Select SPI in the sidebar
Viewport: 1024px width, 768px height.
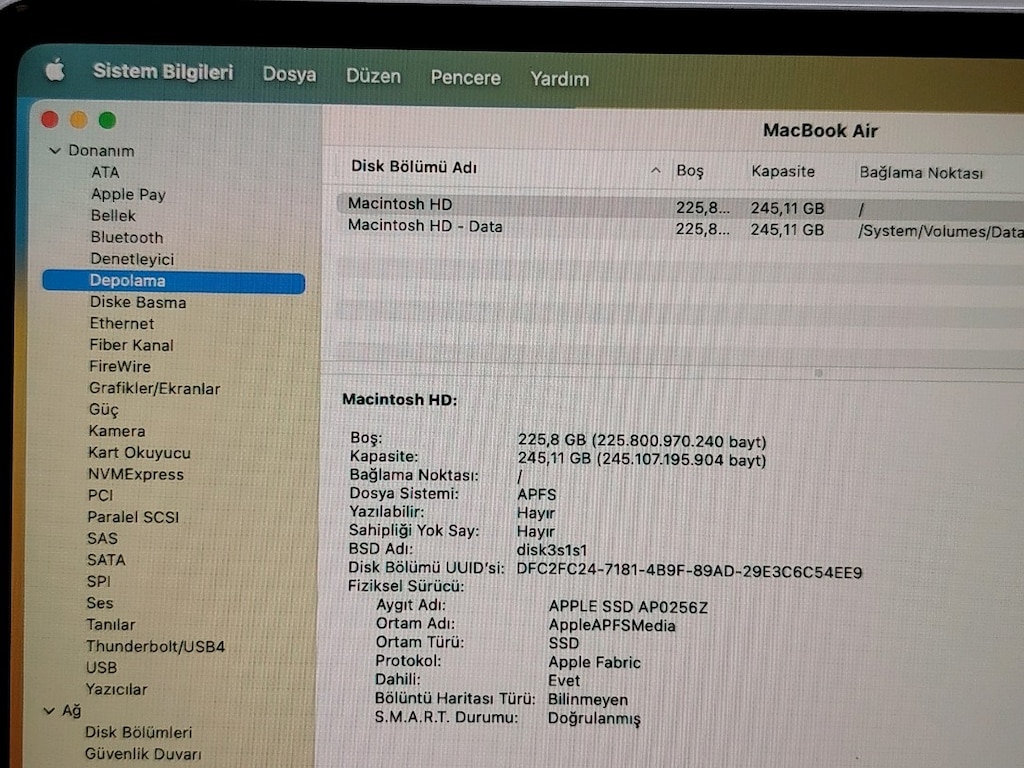coord(98,581)
